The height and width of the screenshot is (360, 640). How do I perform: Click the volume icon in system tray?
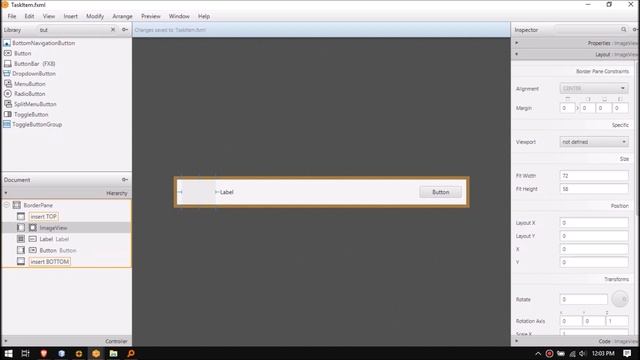pos(582,353)
